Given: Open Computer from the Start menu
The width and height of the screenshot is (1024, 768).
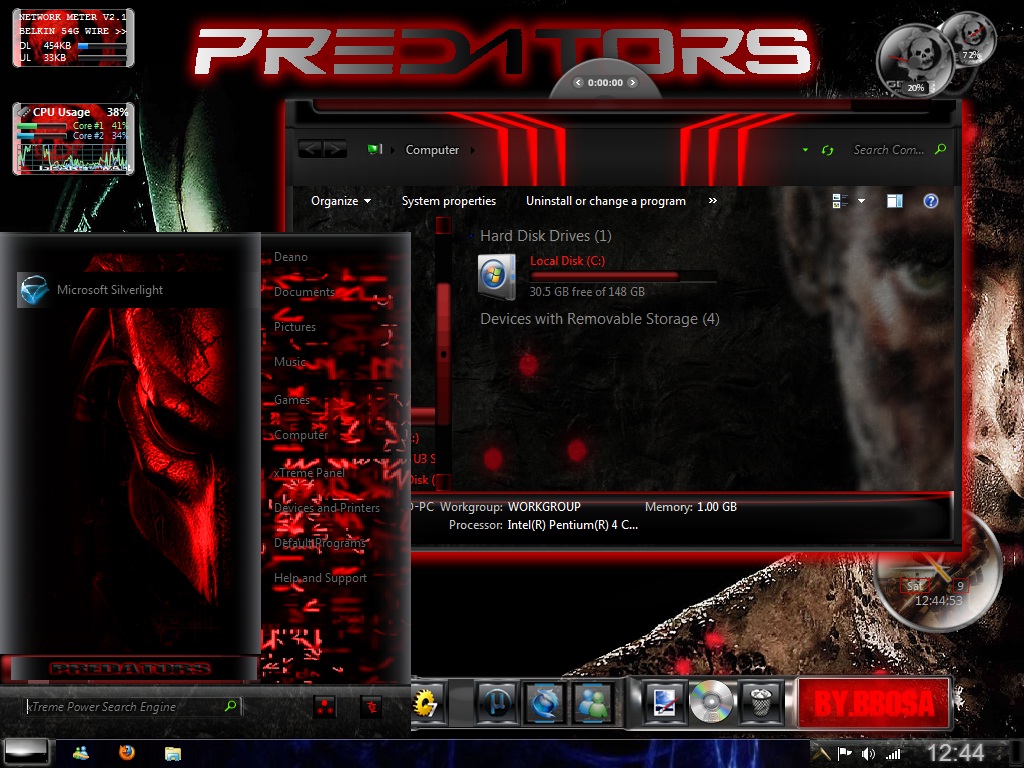Looking at the screenshot, I should (x=301, y=434).
